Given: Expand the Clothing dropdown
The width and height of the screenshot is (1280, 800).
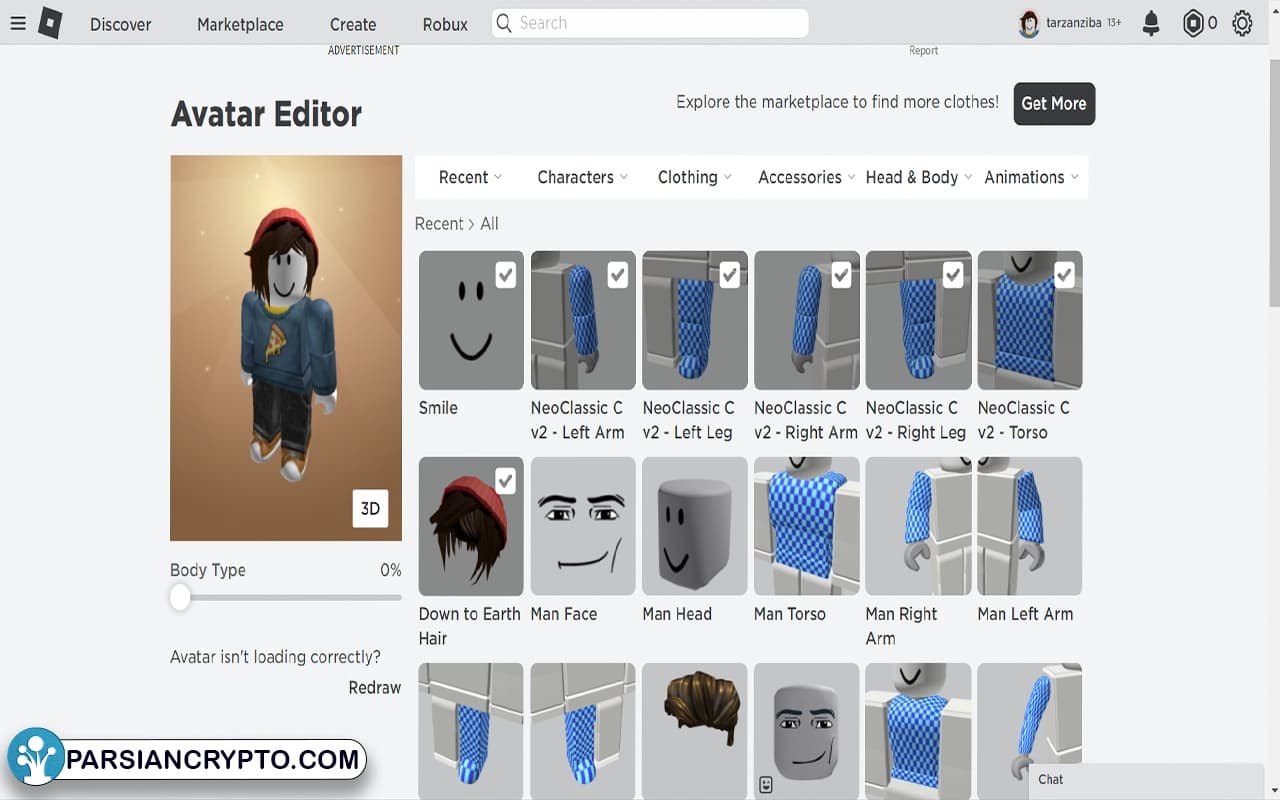Looking at the screenshot, I should 695,177.
